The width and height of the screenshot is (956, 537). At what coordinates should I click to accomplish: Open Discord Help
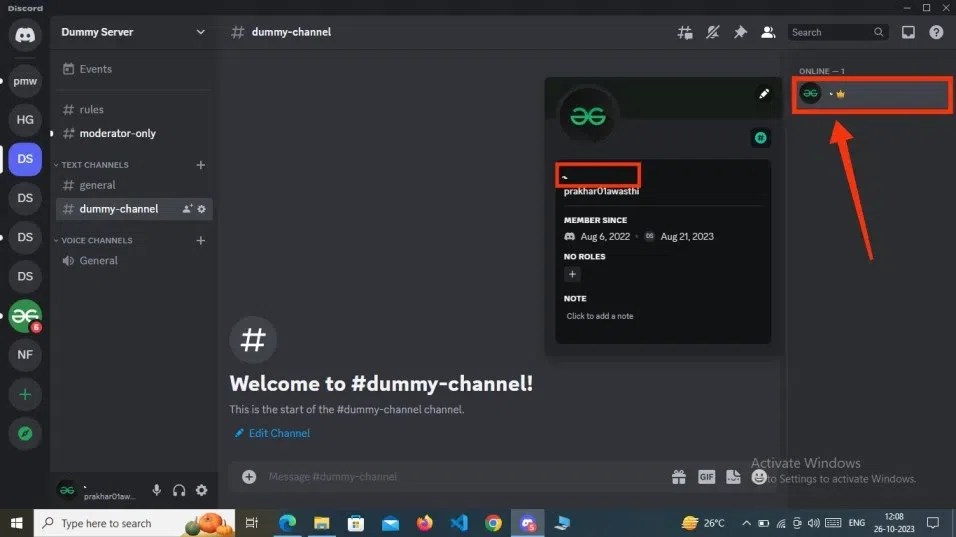click(x=936, y=32)
